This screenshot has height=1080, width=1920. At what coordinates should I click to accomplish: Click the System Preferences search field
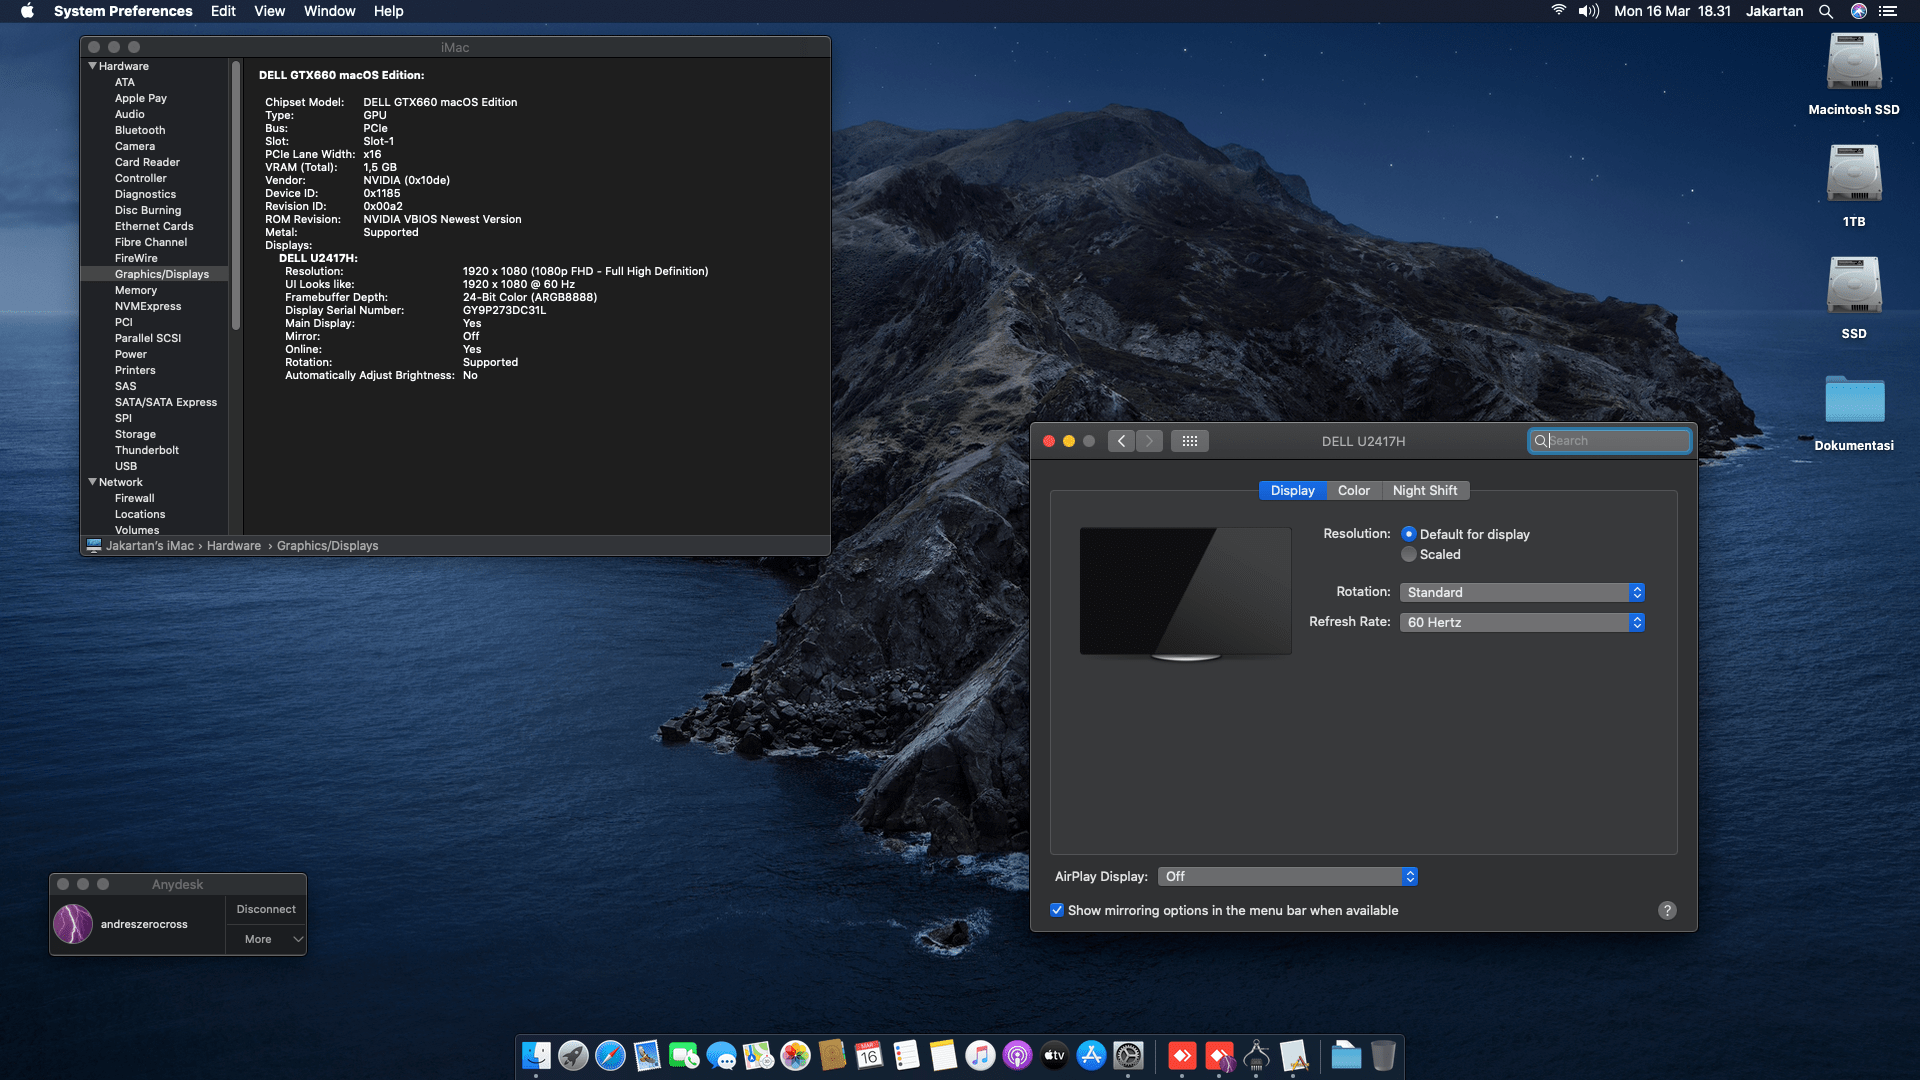click(1609, 441)
